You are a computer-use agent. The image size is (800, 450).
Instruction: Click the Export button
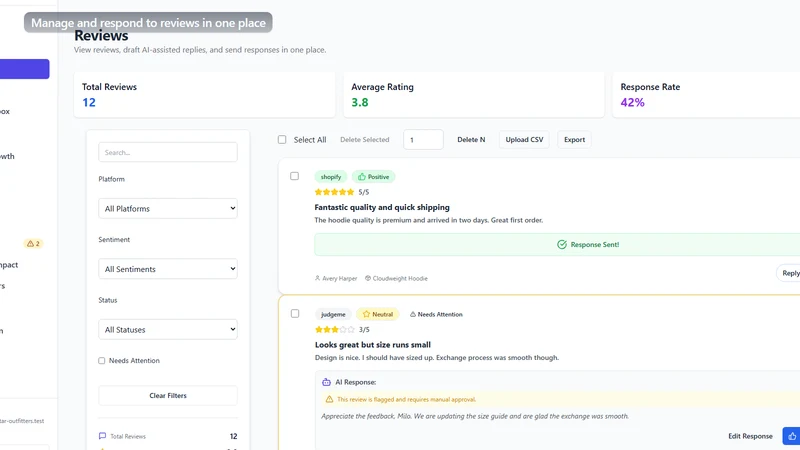pos(574,139)
